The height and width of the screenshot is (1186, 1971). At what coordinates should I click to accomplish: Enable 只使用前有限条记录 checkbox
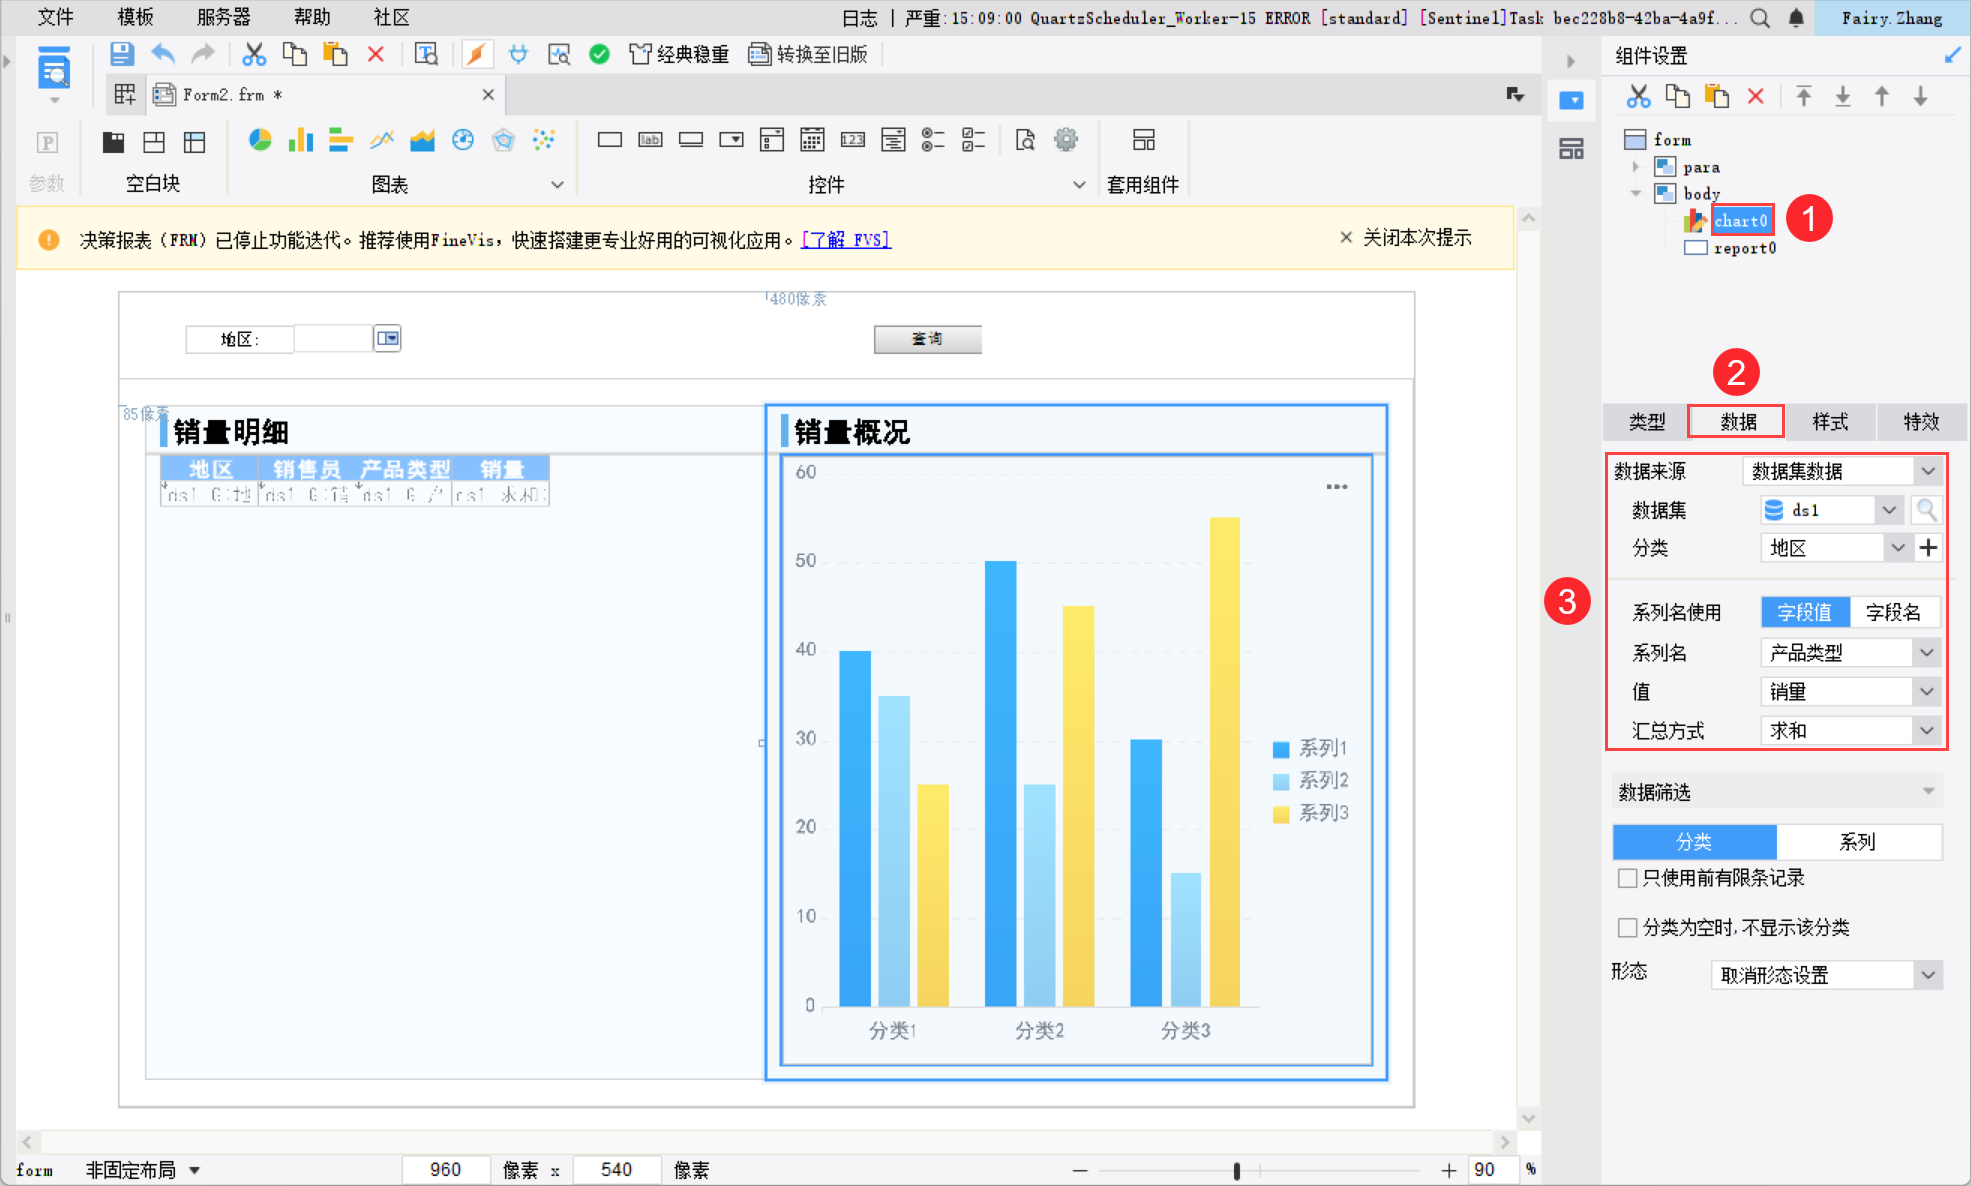1627,878
